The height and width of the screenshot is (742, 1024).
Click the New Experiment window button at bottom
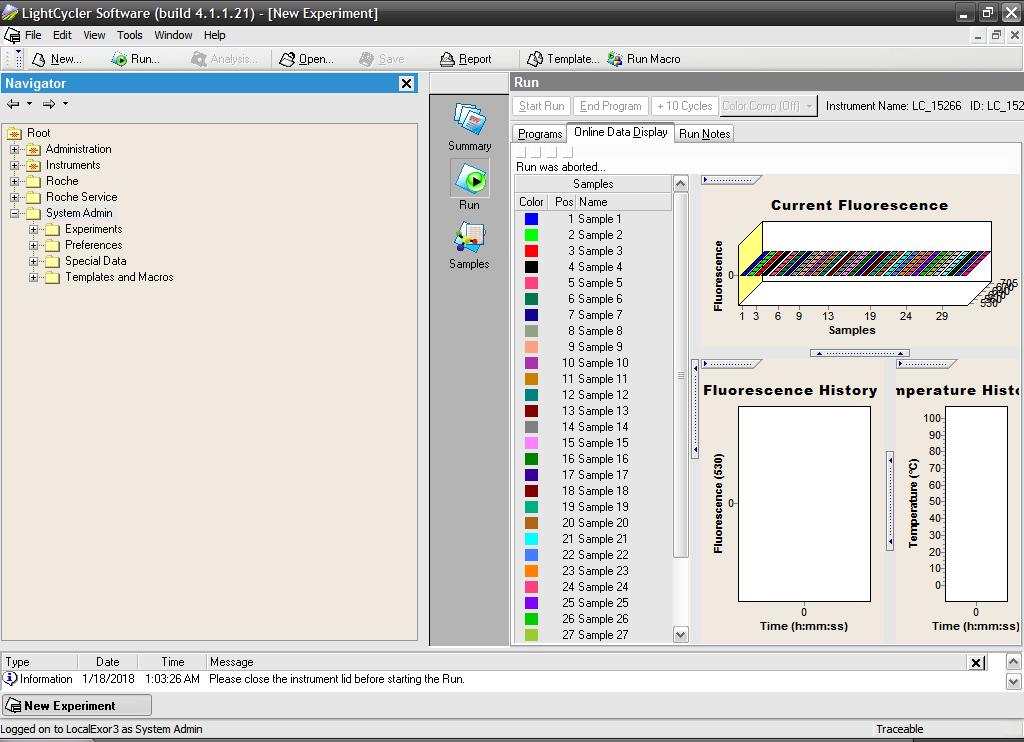[x=77, y=705]
